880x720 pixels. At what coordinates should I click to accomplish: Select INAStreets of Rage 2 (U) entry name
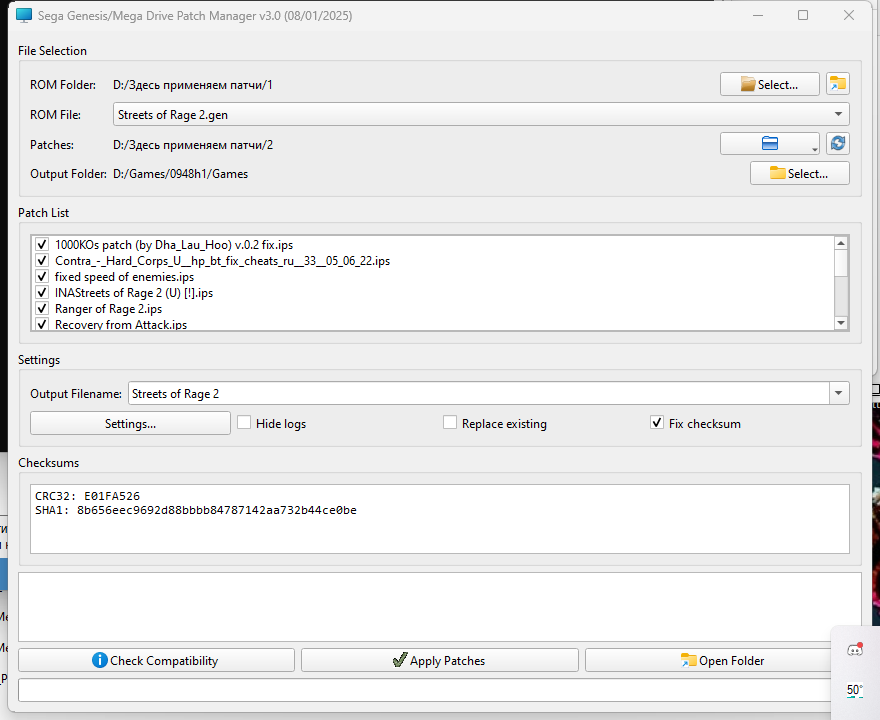click(x=134, y=292)
